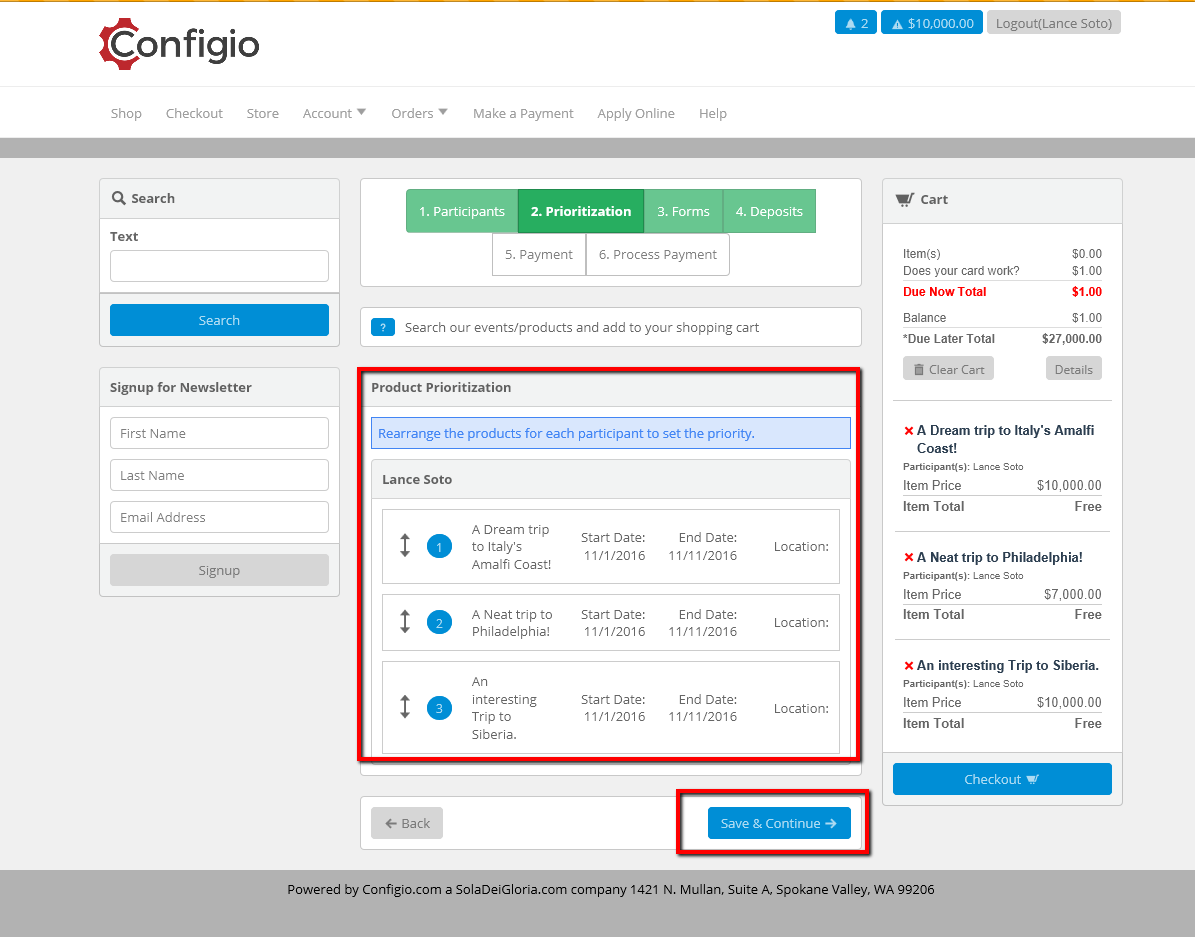Click reorder arrow for Siberia trip
This screenshot has width=1195, height=937.
click(405, 708)
